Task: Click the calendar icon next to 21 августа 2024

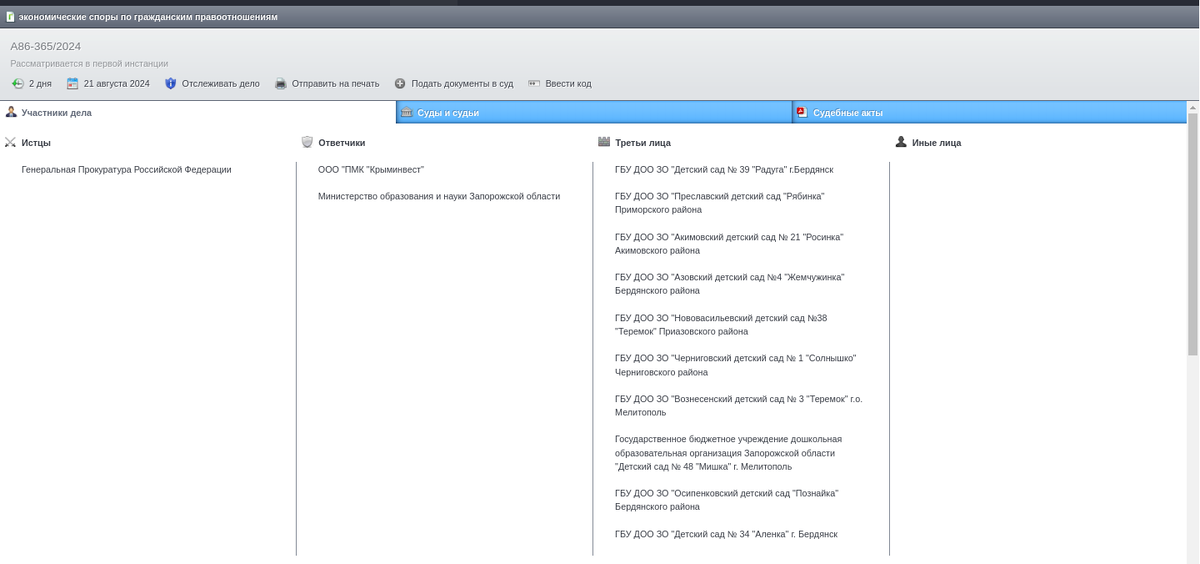Action: [72, 84]
